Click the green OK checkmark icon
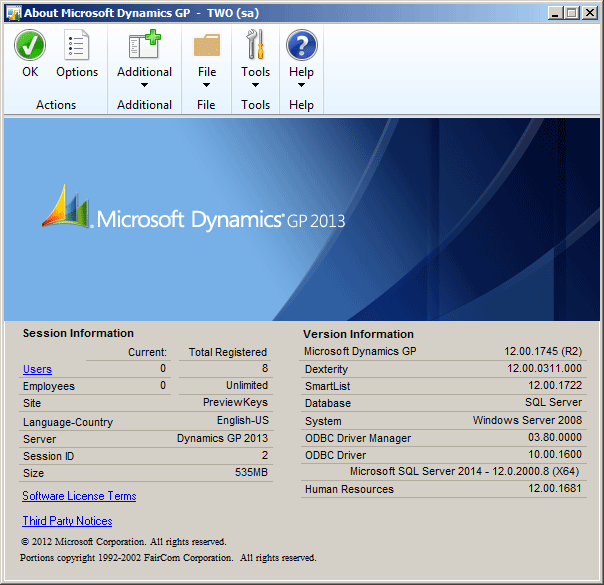The width and height of the screenshot is (604, 585). tap(30, 45)
